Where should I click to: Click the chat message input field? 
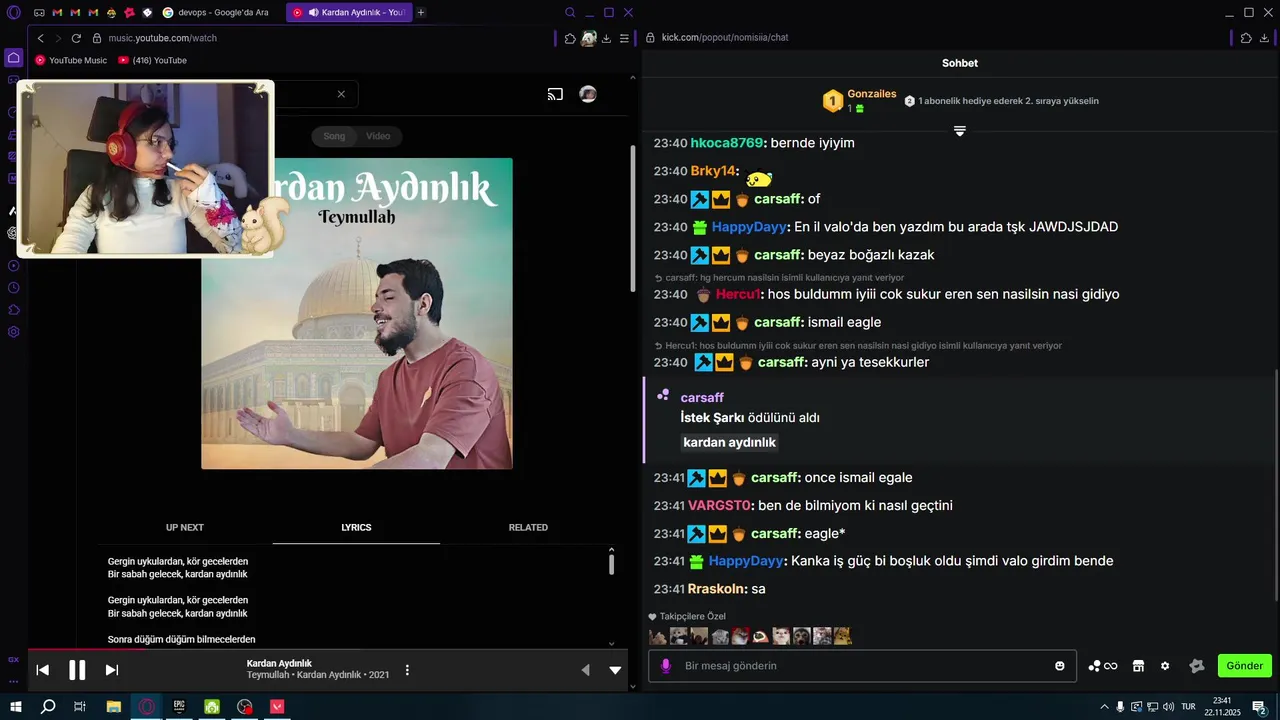coord(862,666)
